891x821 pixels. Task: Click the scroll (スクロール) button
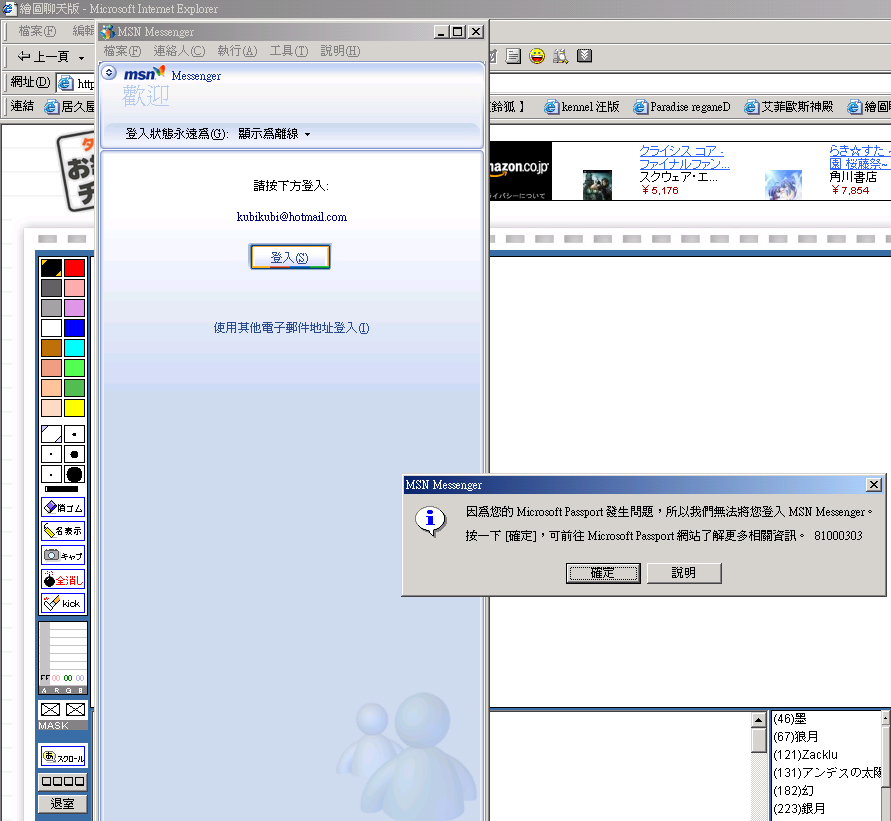[x=63, y=757]
